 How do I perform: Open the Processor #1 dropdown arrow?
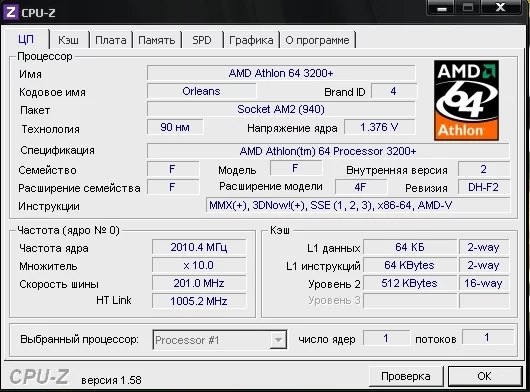point(278,340)
